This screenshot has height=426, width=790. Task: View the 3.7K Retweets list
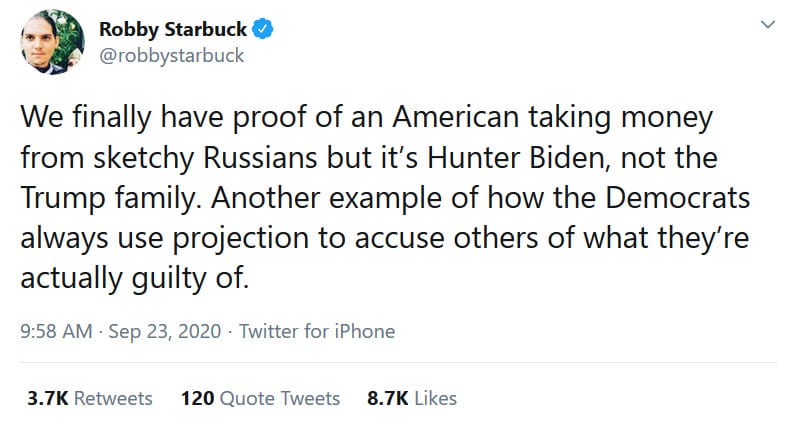click(x=90, y=398)
